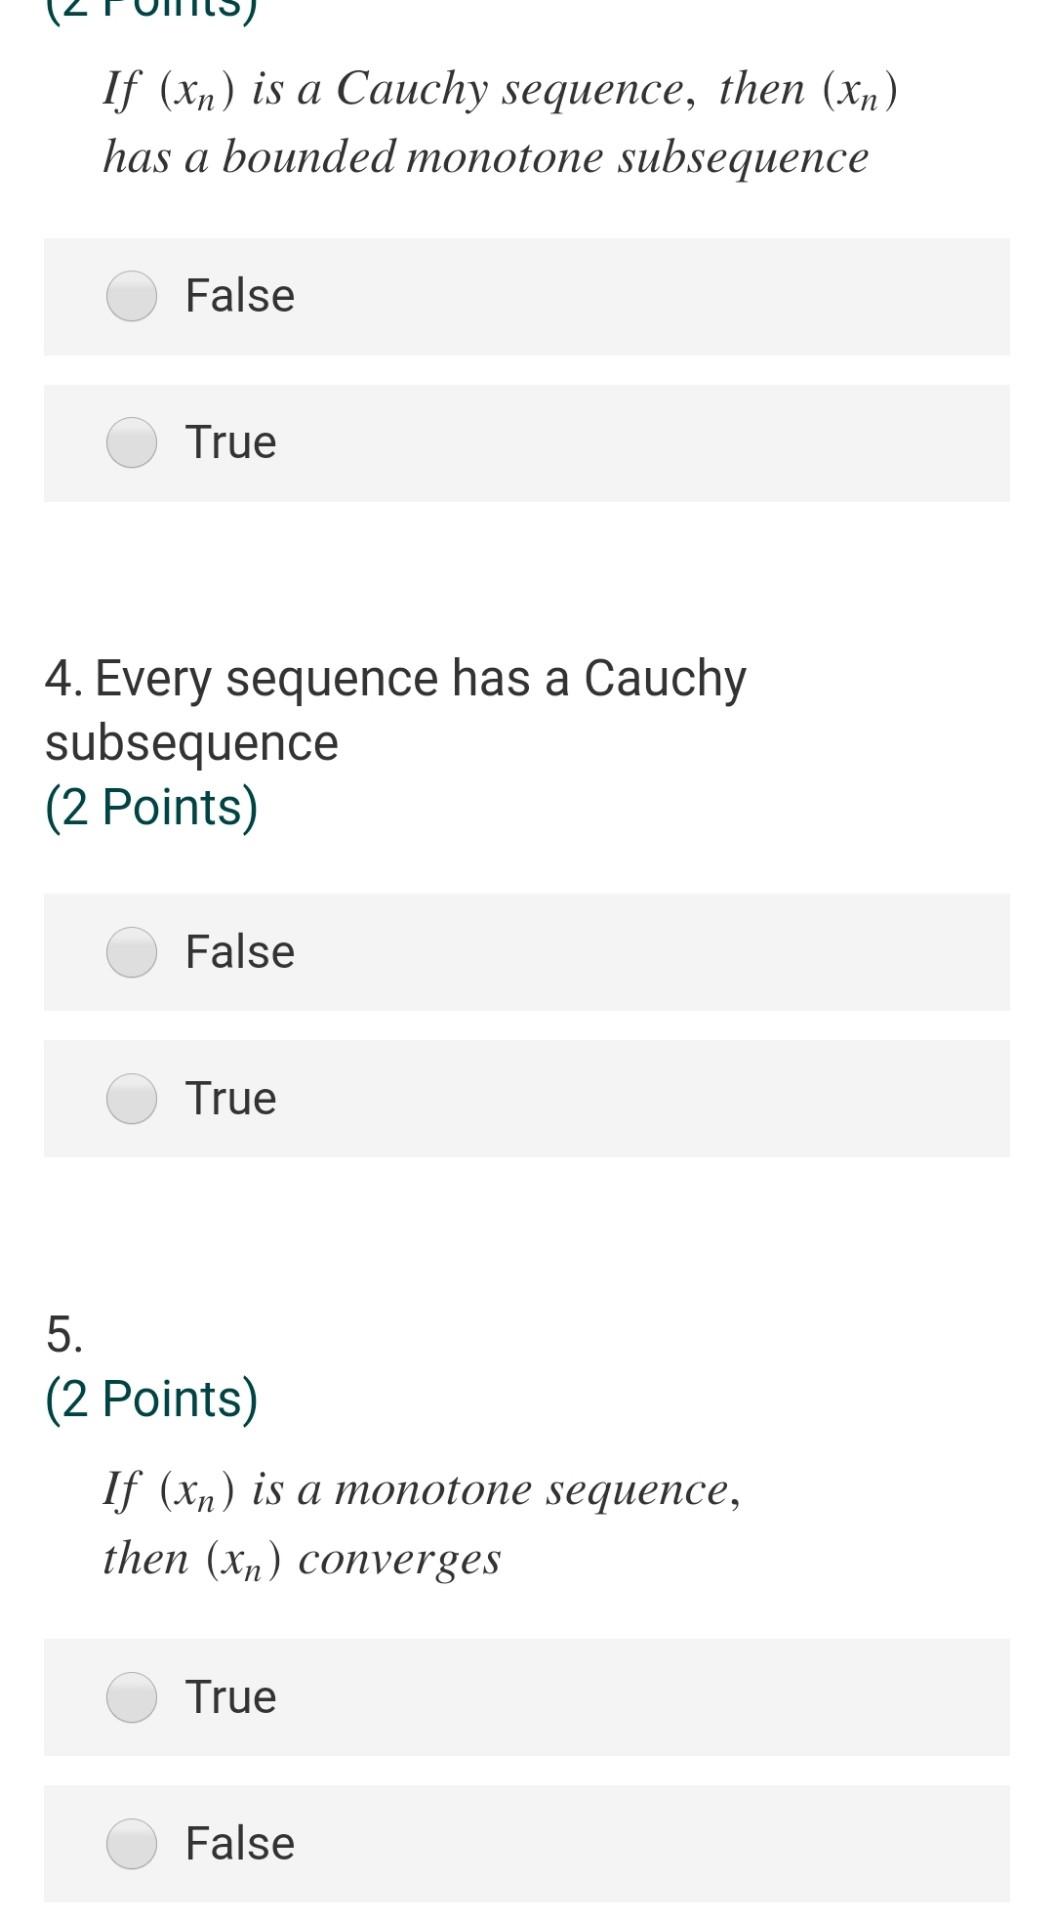Mark True on question 4

click(131, 1097)
